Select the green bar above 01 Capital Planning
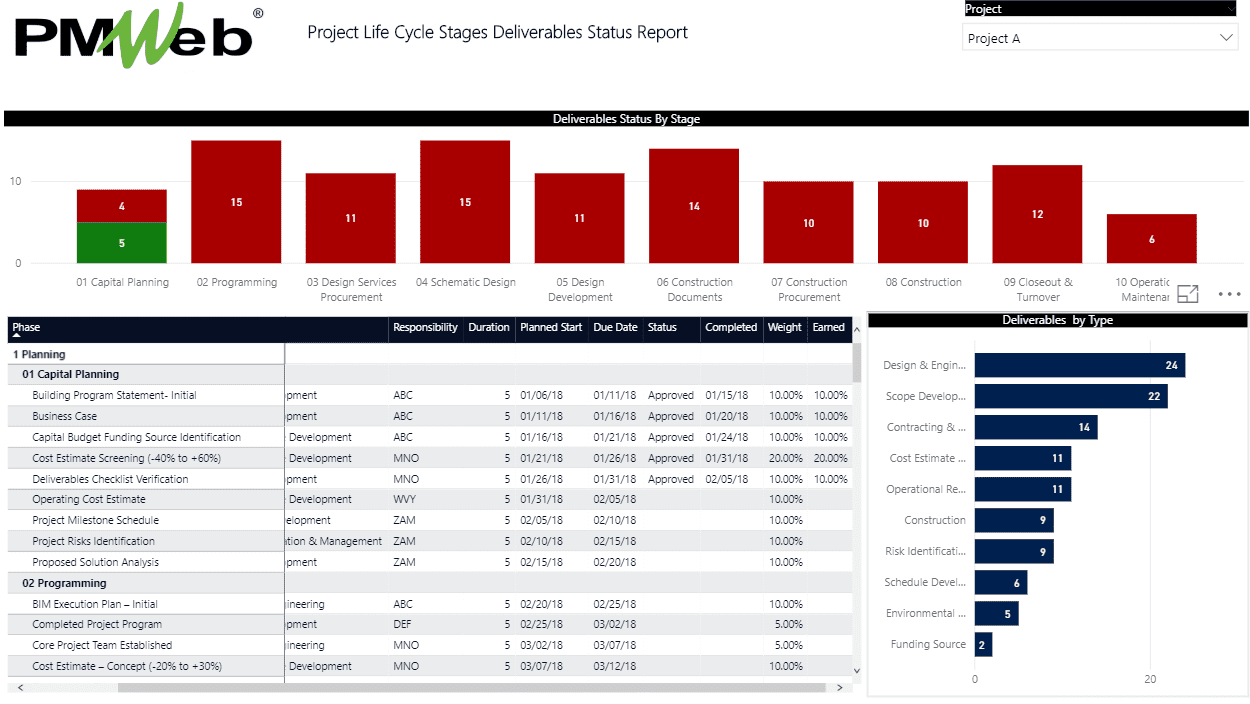The height and width of the screenshot is (704, 1250). (121, 242)
